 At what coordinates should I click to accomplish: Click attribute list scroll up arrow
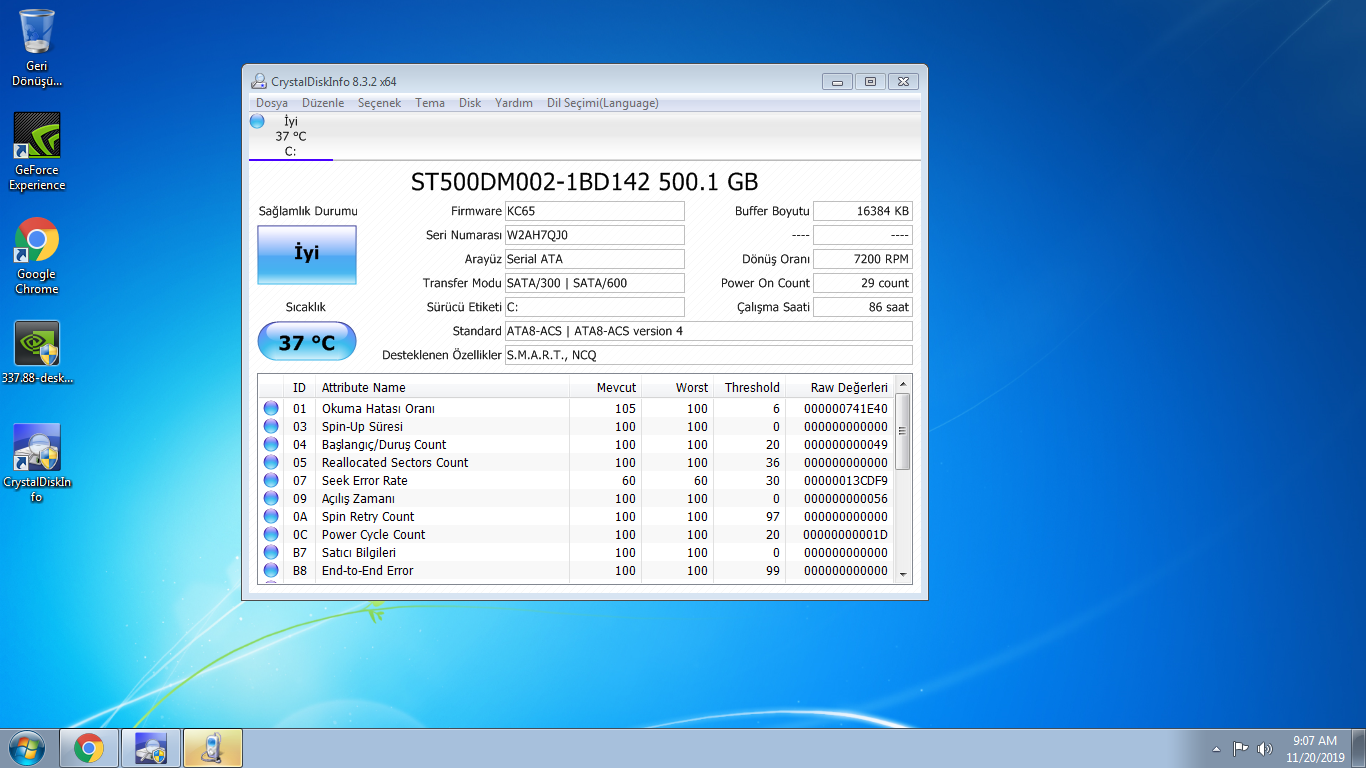[x=903, y=384]
